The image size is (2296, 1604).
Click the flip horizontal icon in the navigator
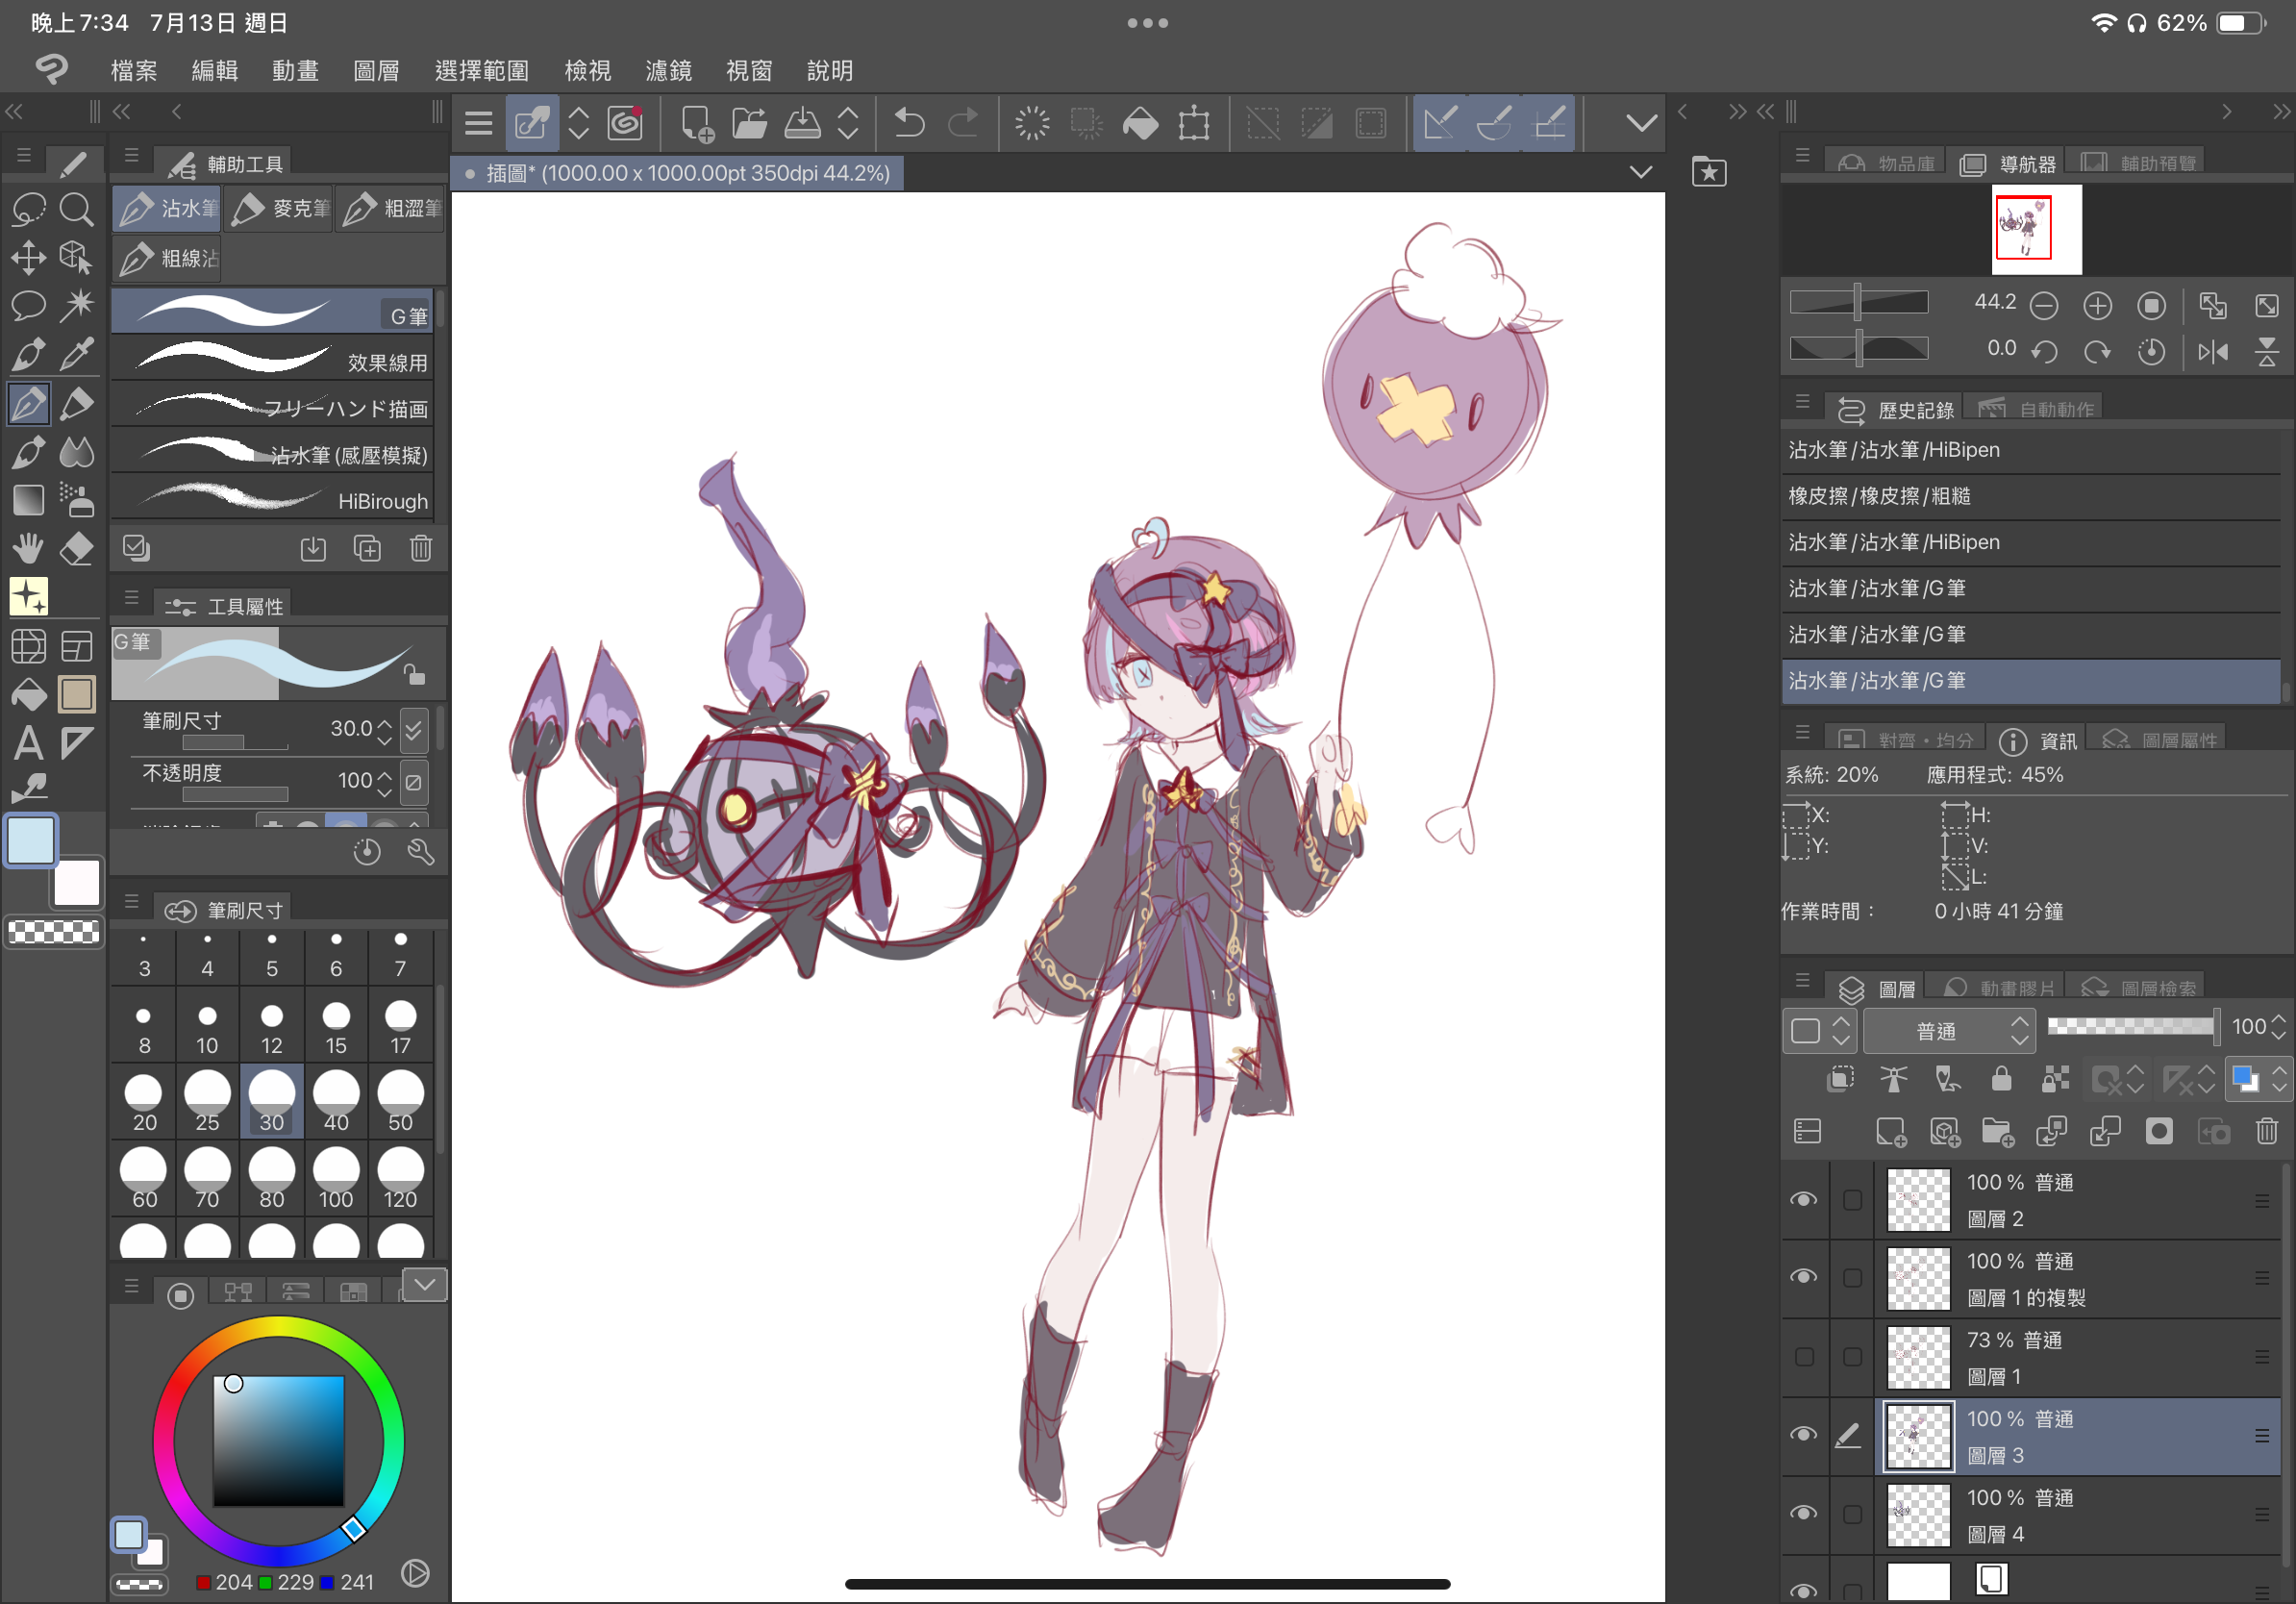2213,352
